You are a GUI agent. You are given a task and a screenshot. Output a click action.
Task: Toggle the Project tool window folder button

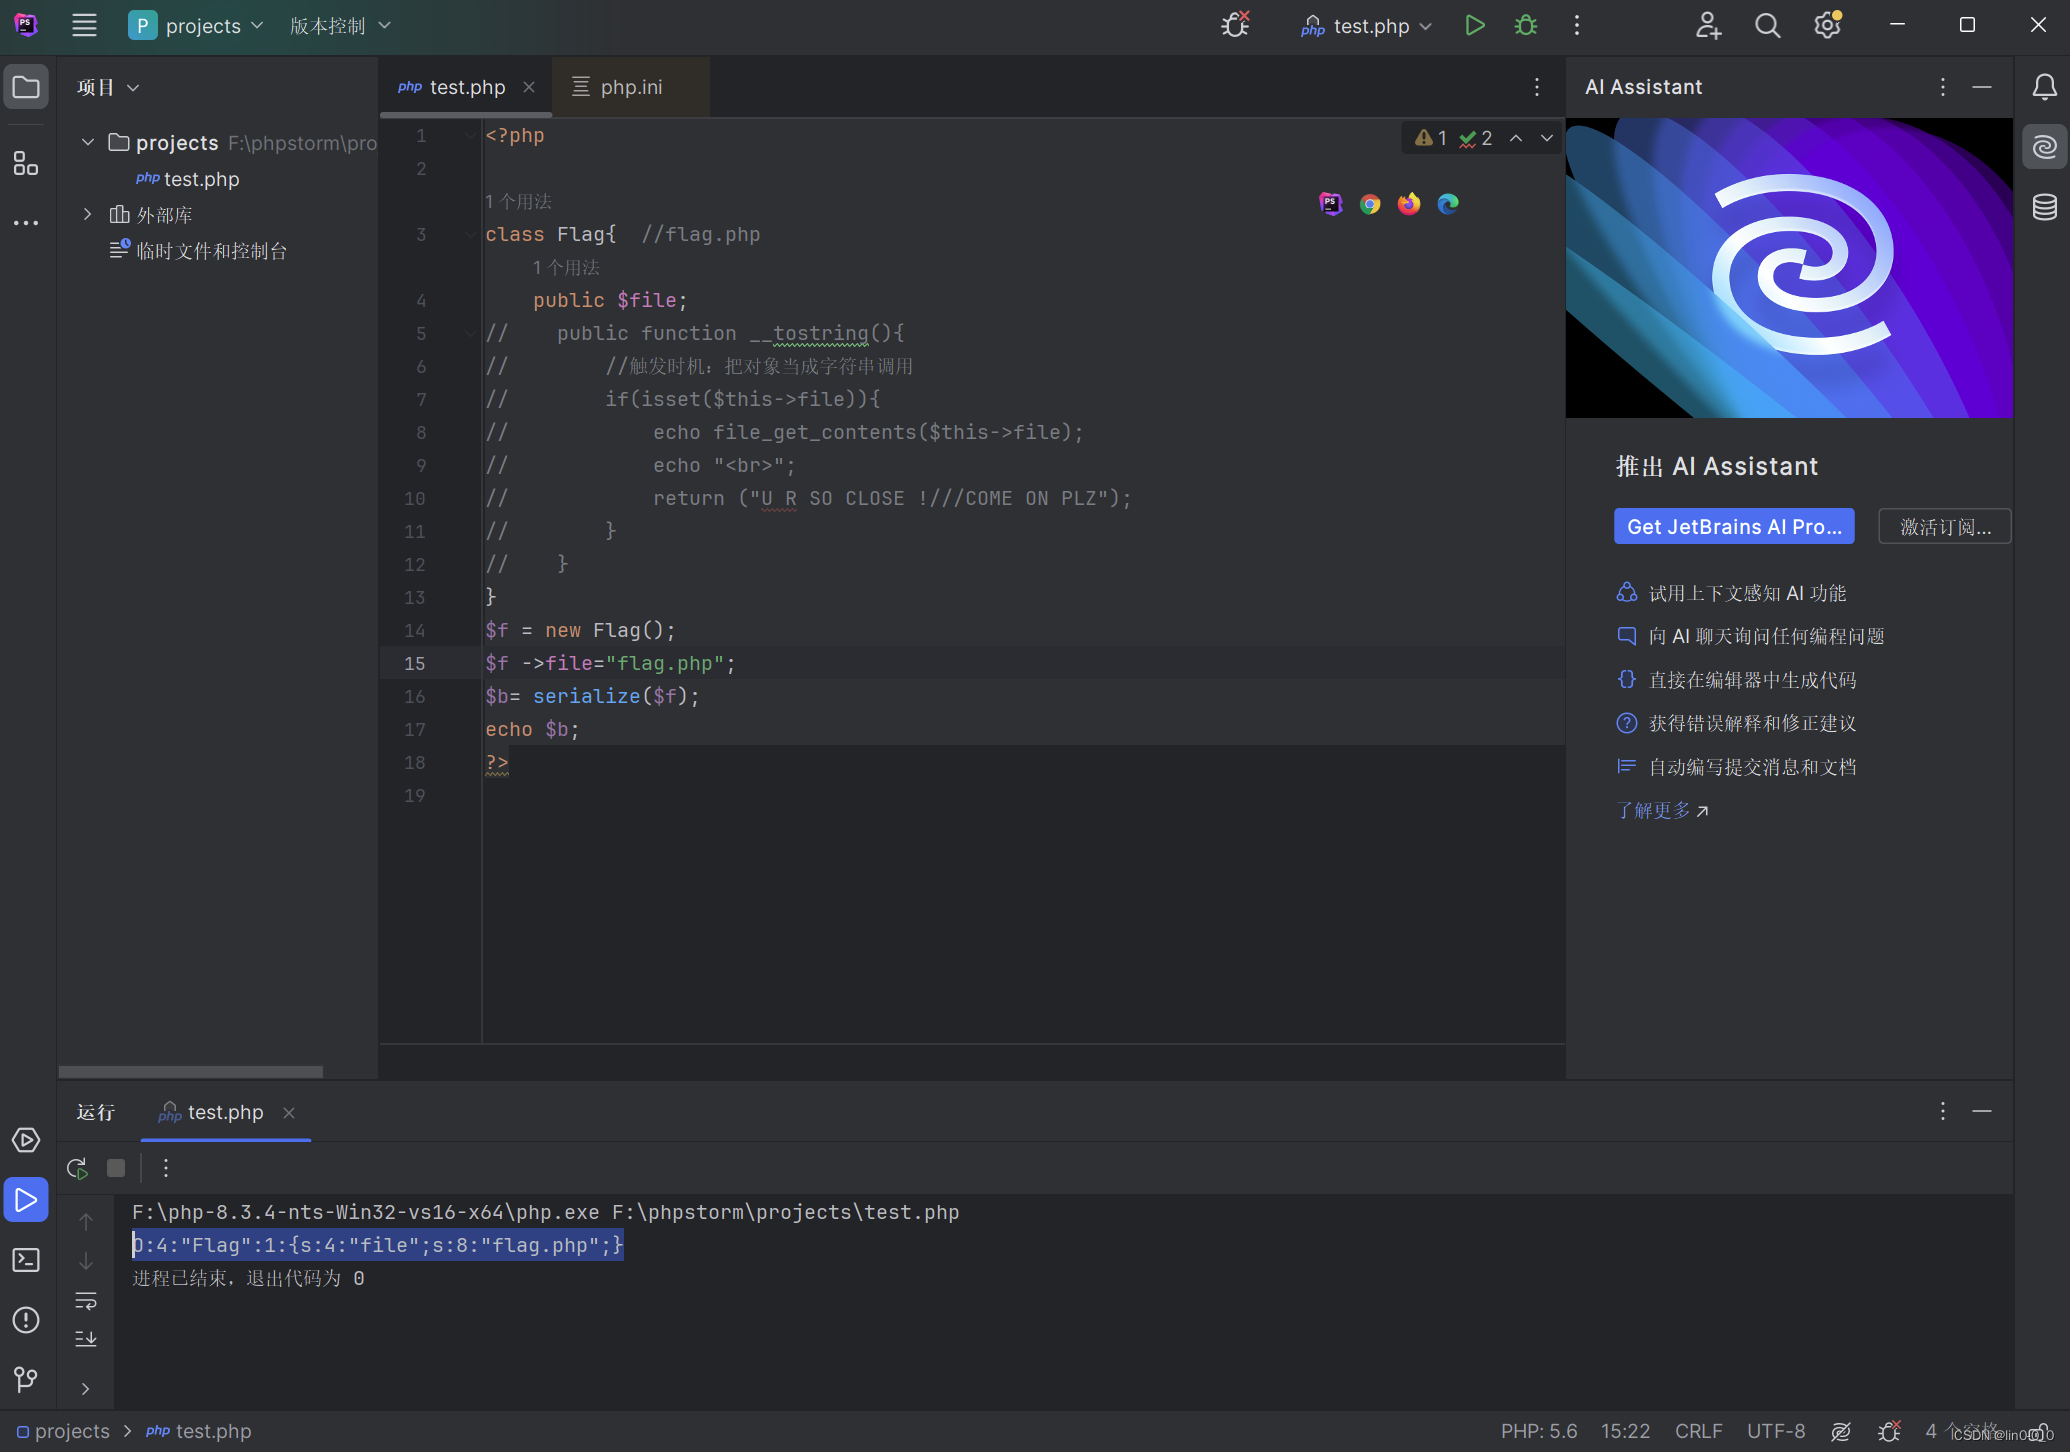pyautogui.click(x=26, y=87)
